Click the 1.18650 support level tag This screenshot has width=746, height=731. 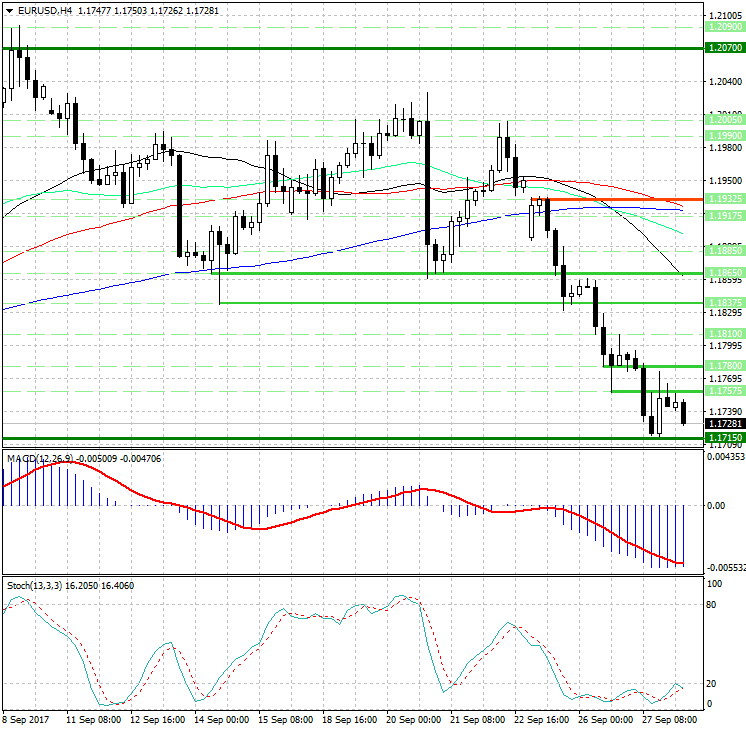(723, 272)
